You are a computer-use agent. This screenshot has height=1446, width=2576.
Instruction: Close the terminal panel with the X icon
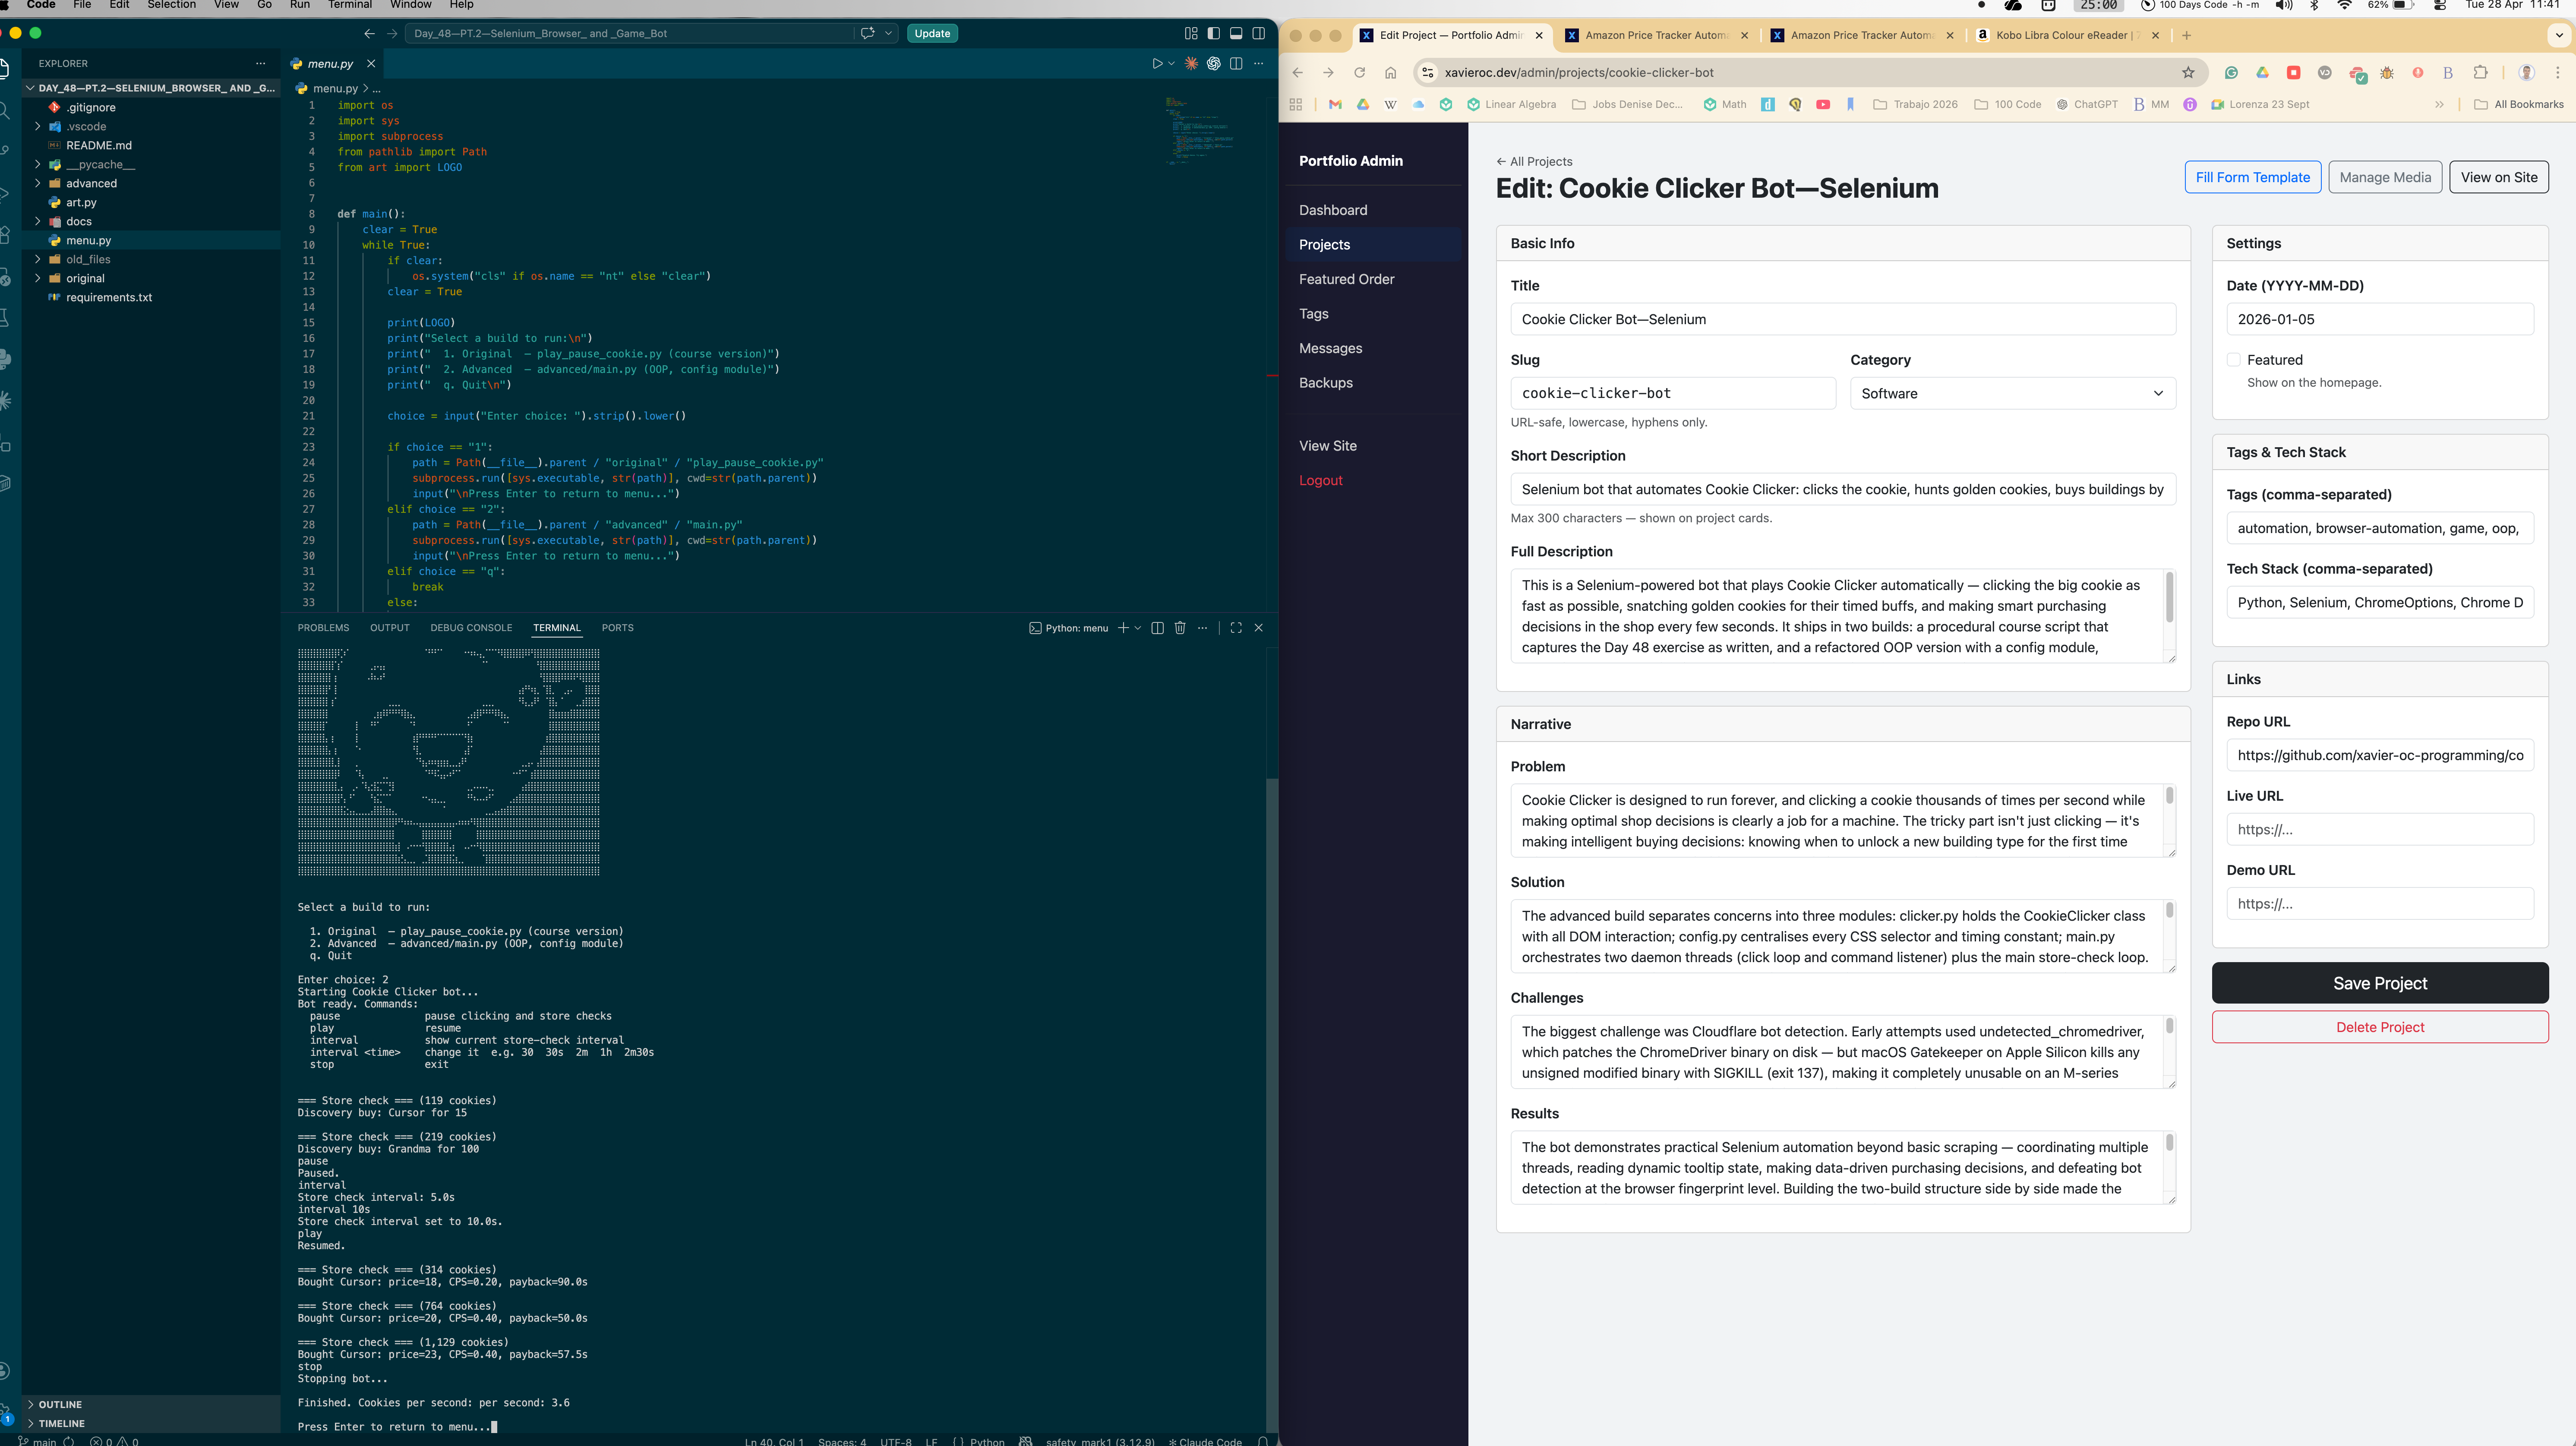[x=1259, y=628]
